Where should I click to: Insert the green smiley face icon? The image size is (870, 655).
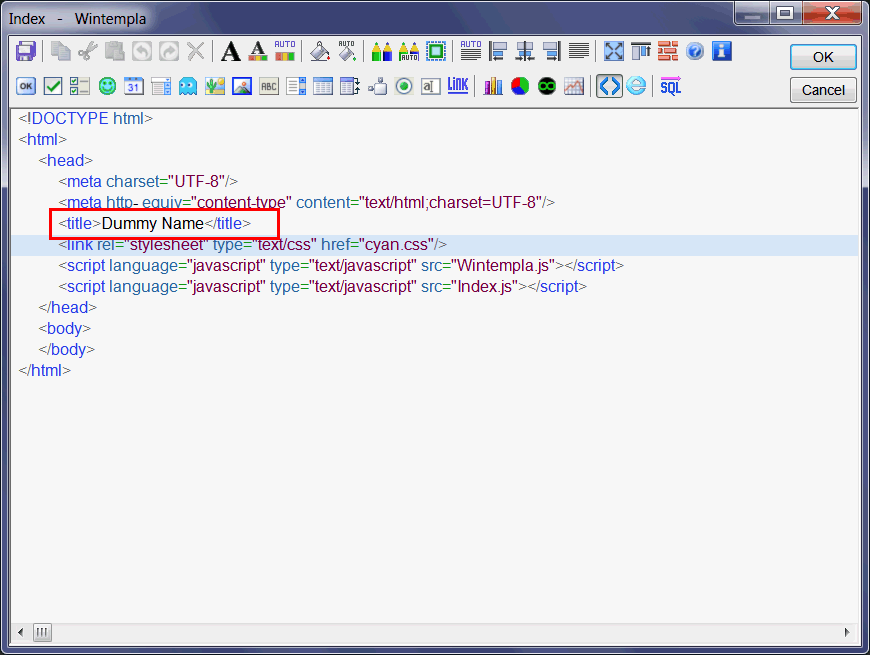tap(107, 87)
